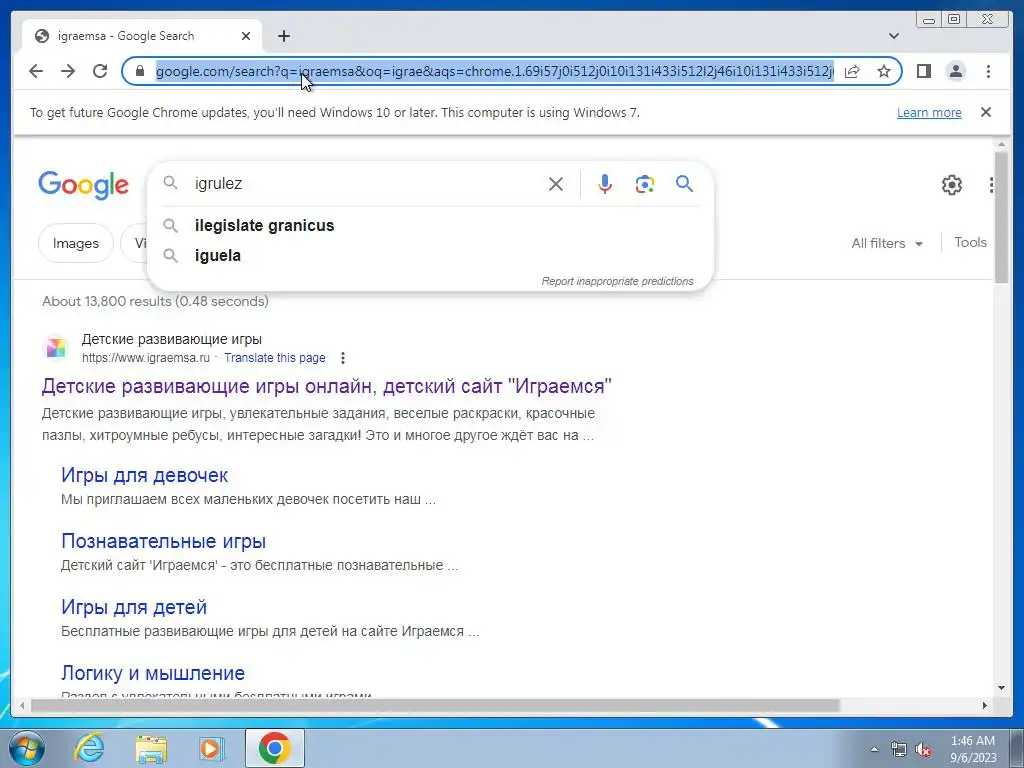The image size is (1024, 768).
Task: Click the taskbar clock showing 1:46 AM
Action: (973, 749)
